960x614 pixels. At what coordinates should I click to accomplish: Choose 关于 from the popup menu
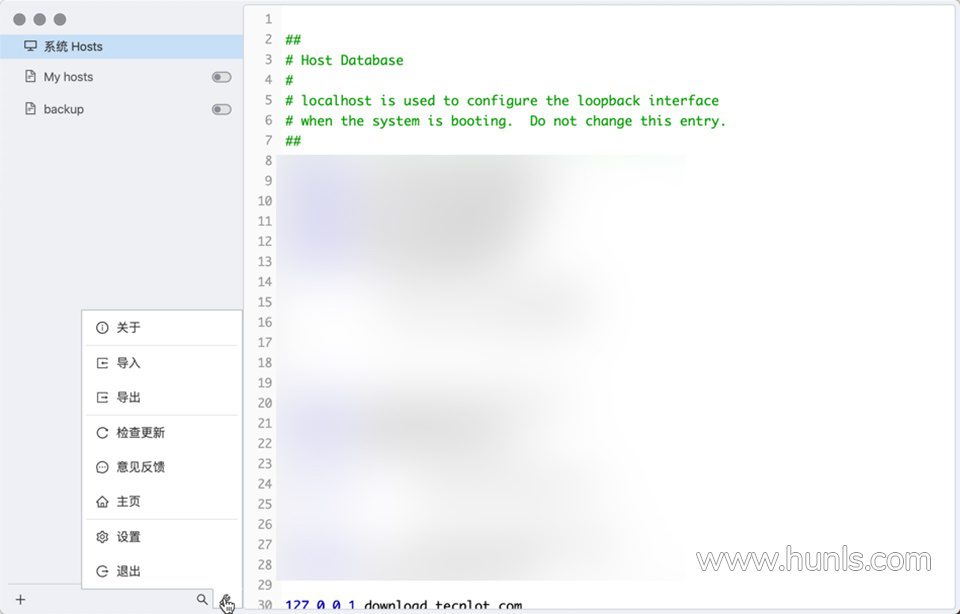point(162,328)
